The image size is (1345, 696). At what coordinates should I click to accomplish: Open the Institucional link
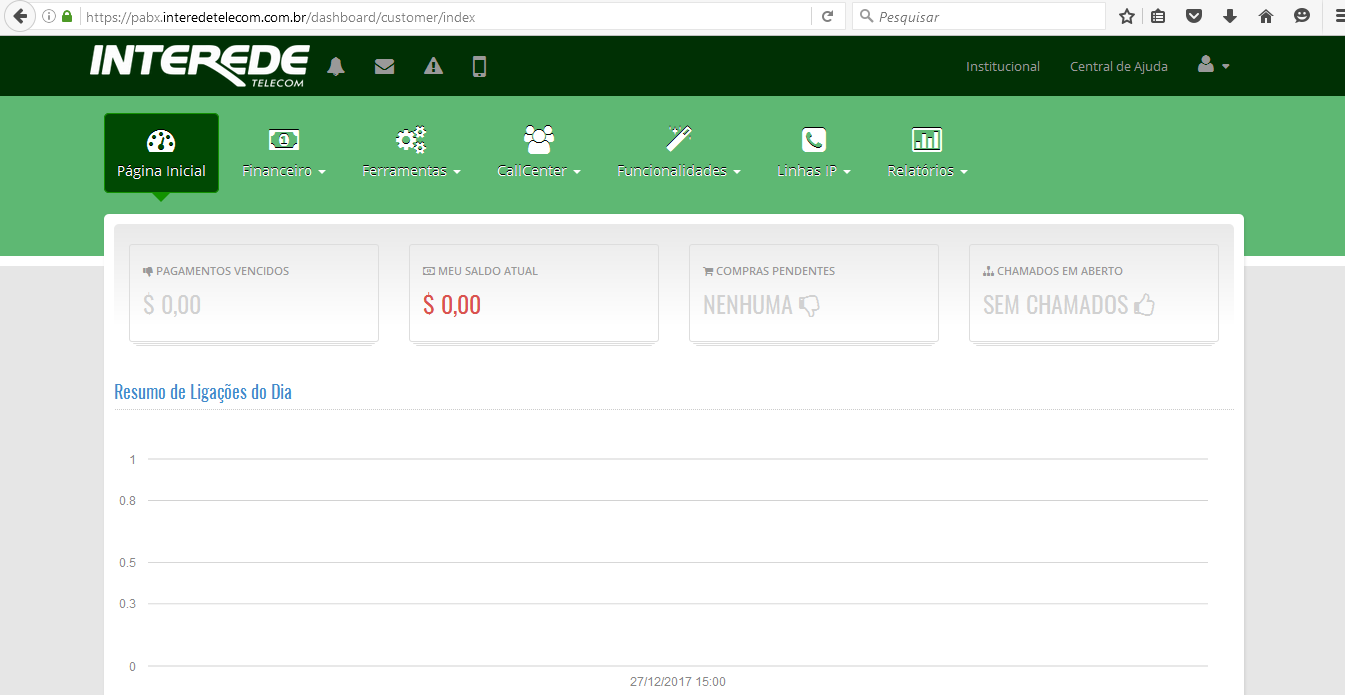coord(1002,67)
